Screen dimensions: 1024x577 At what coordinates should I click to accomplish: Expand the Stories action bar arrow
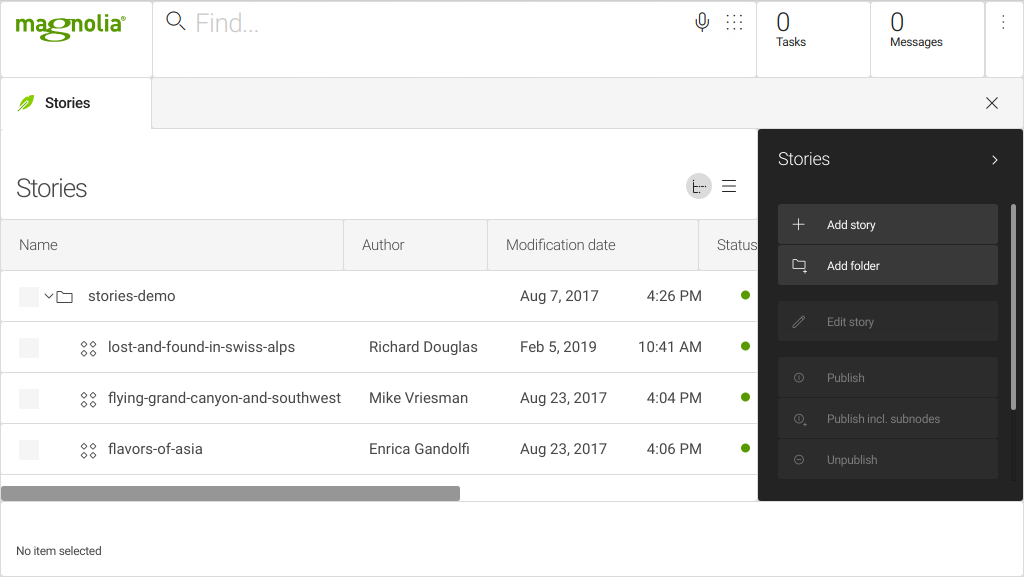pos(994,159)
